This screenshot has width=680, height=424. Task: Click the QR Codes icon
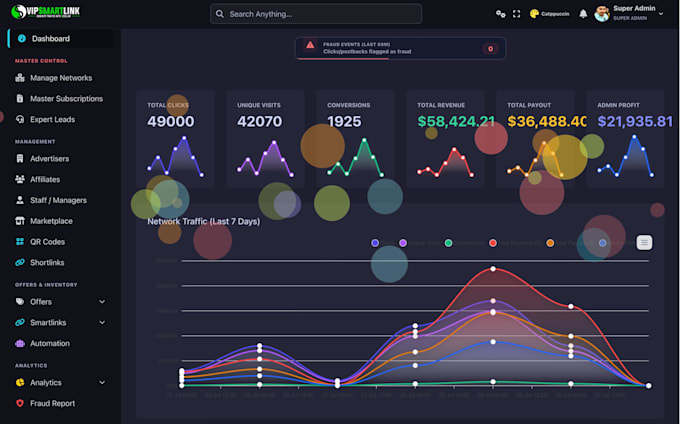20,241
